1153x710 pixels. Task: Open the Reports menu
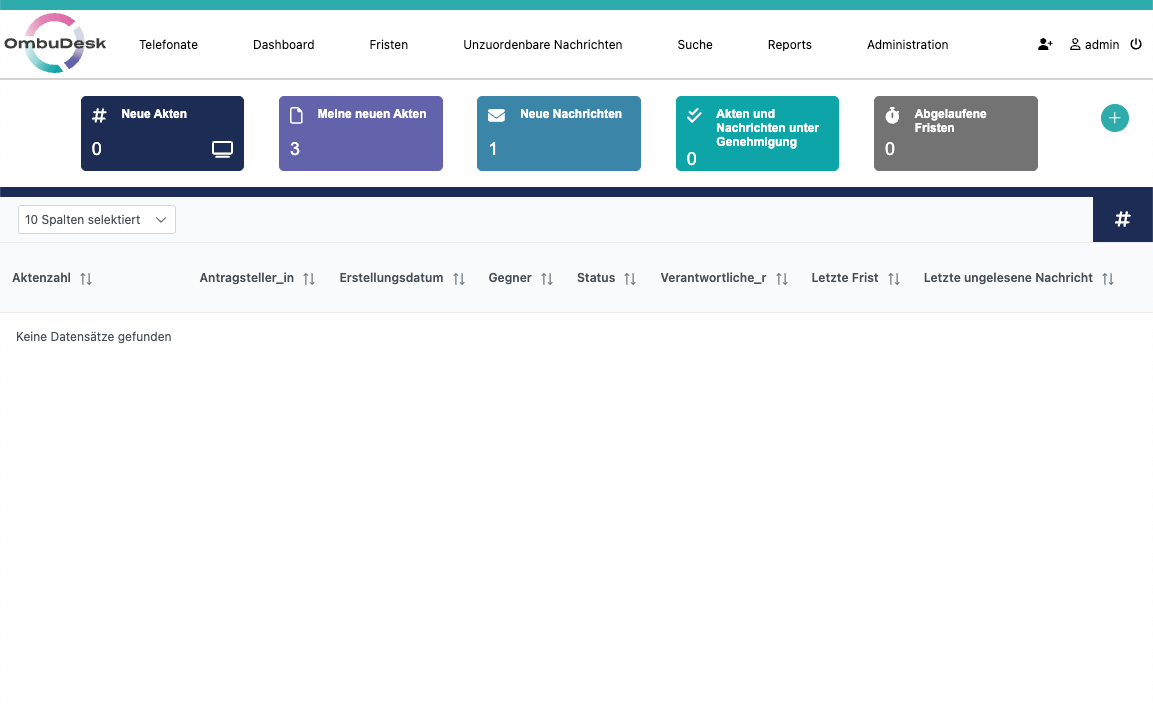click(x=790, y=45)
